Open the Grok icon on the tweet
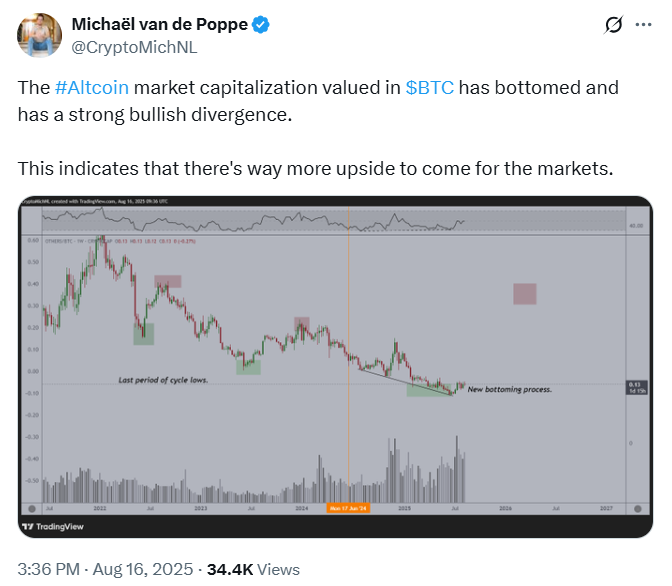This screenshot has width=672, height=586. pos(613,25)
